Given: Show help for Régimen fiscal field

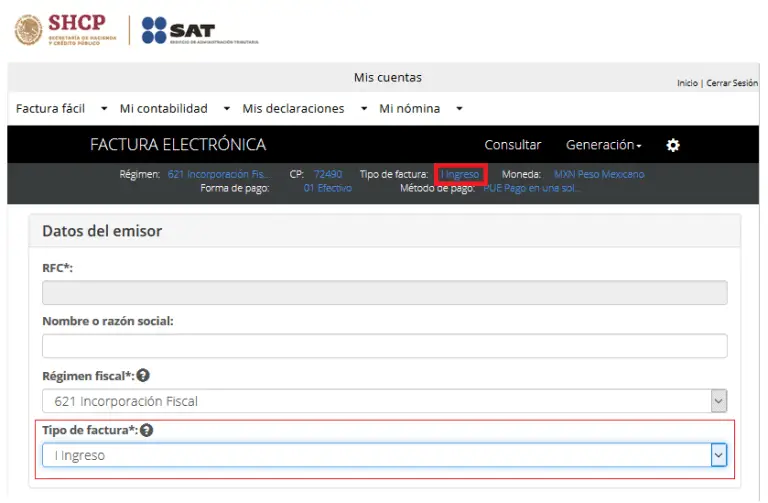Looking at the screenshot, I should click(143, 376).
